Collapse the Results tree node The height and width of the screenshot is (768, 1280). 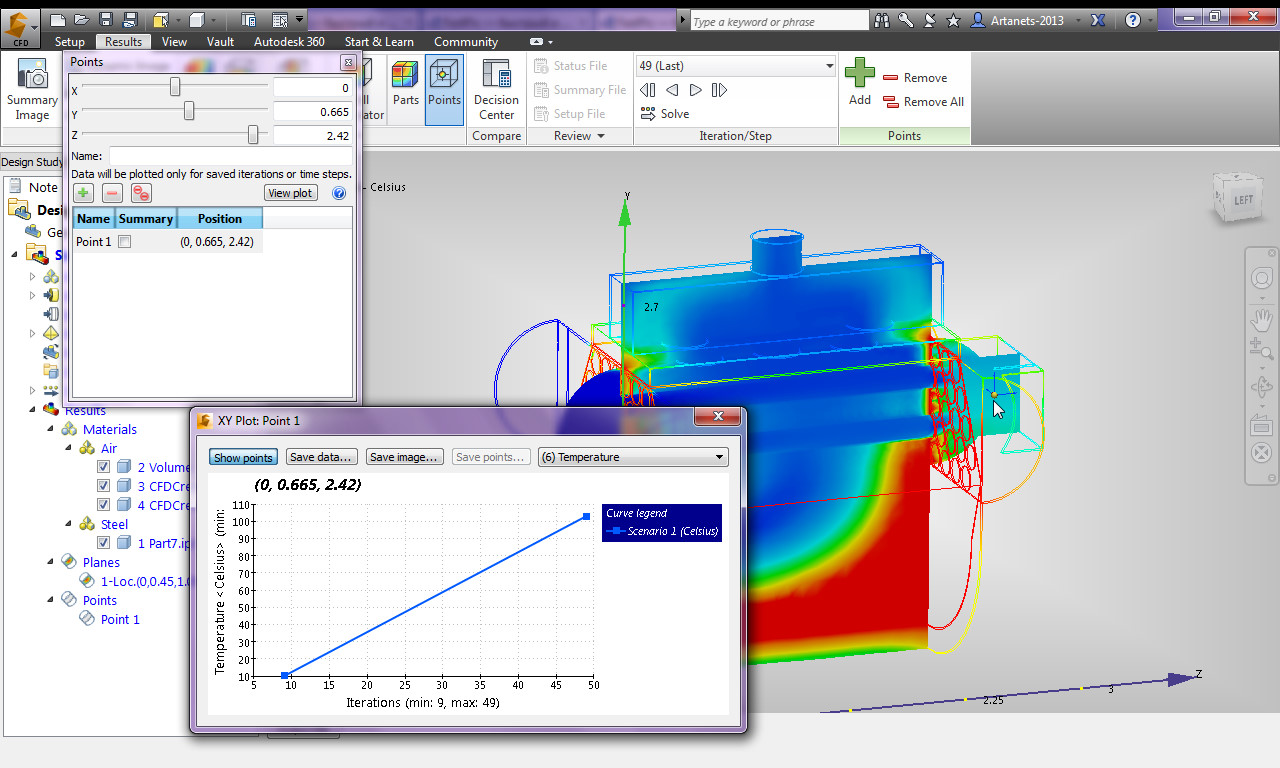click(33, 410)
